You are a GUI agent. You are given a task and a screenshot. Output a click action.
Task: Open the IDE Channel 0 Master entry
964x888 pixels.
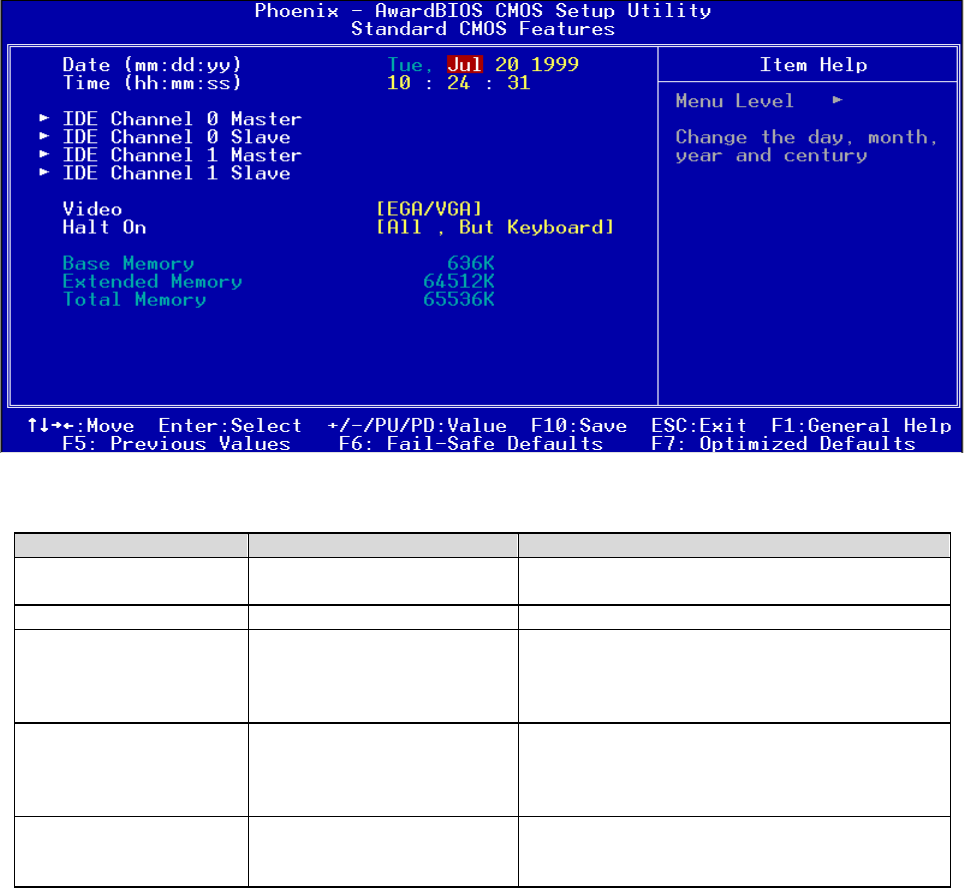click(x=182, y=119)
